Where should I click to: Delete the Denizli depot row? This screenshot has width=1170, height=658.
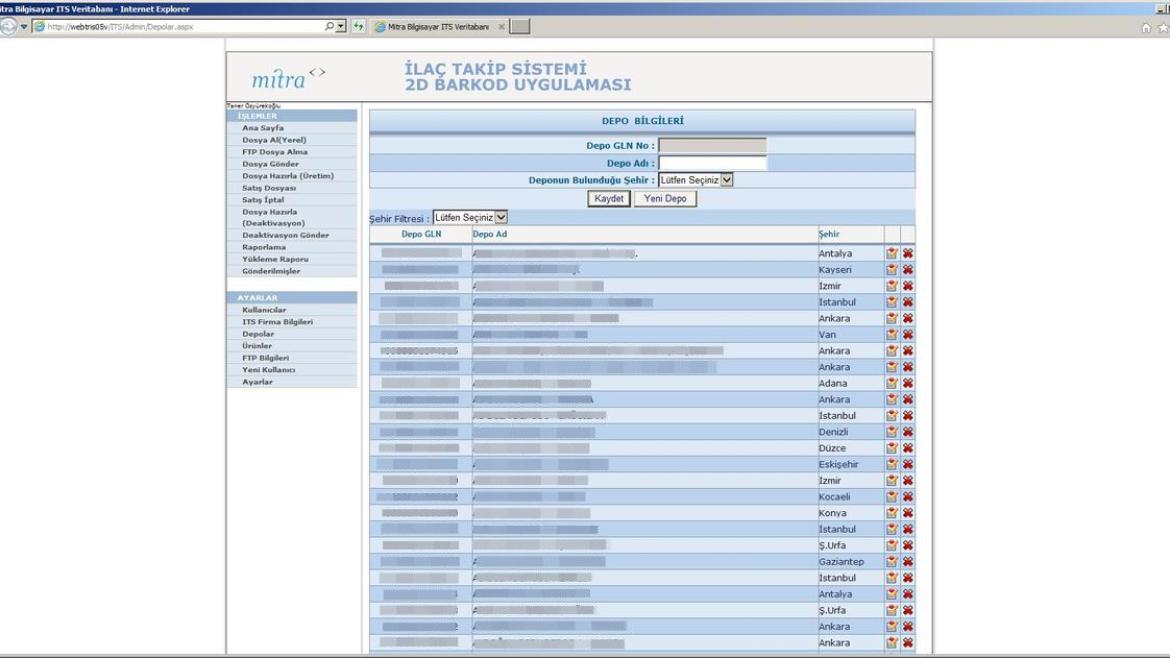[907, 431]
